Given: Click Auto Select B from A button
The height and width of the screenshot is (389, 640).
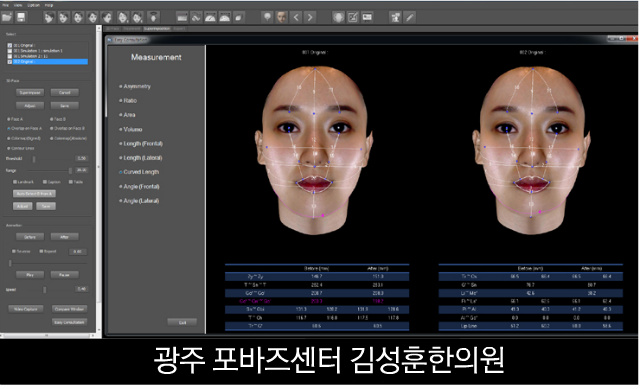Looking at the screenshot, I should [34, 193].
